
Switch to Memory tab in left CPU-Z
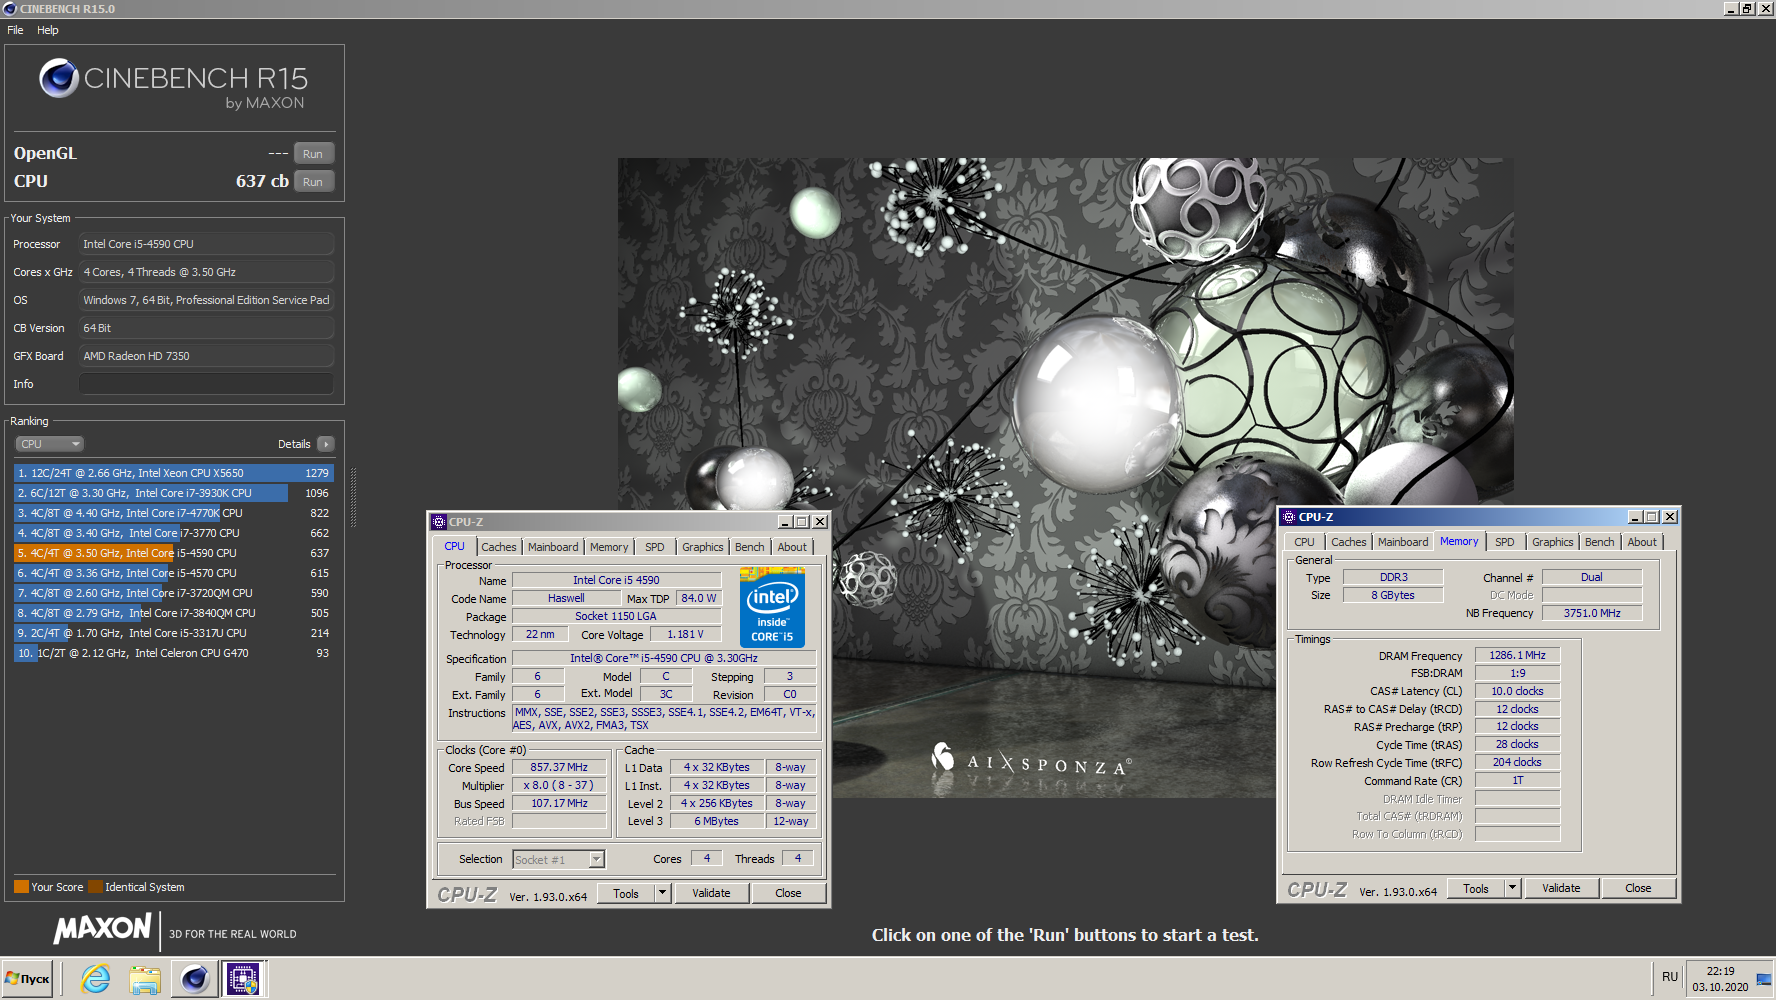[609, 547]
